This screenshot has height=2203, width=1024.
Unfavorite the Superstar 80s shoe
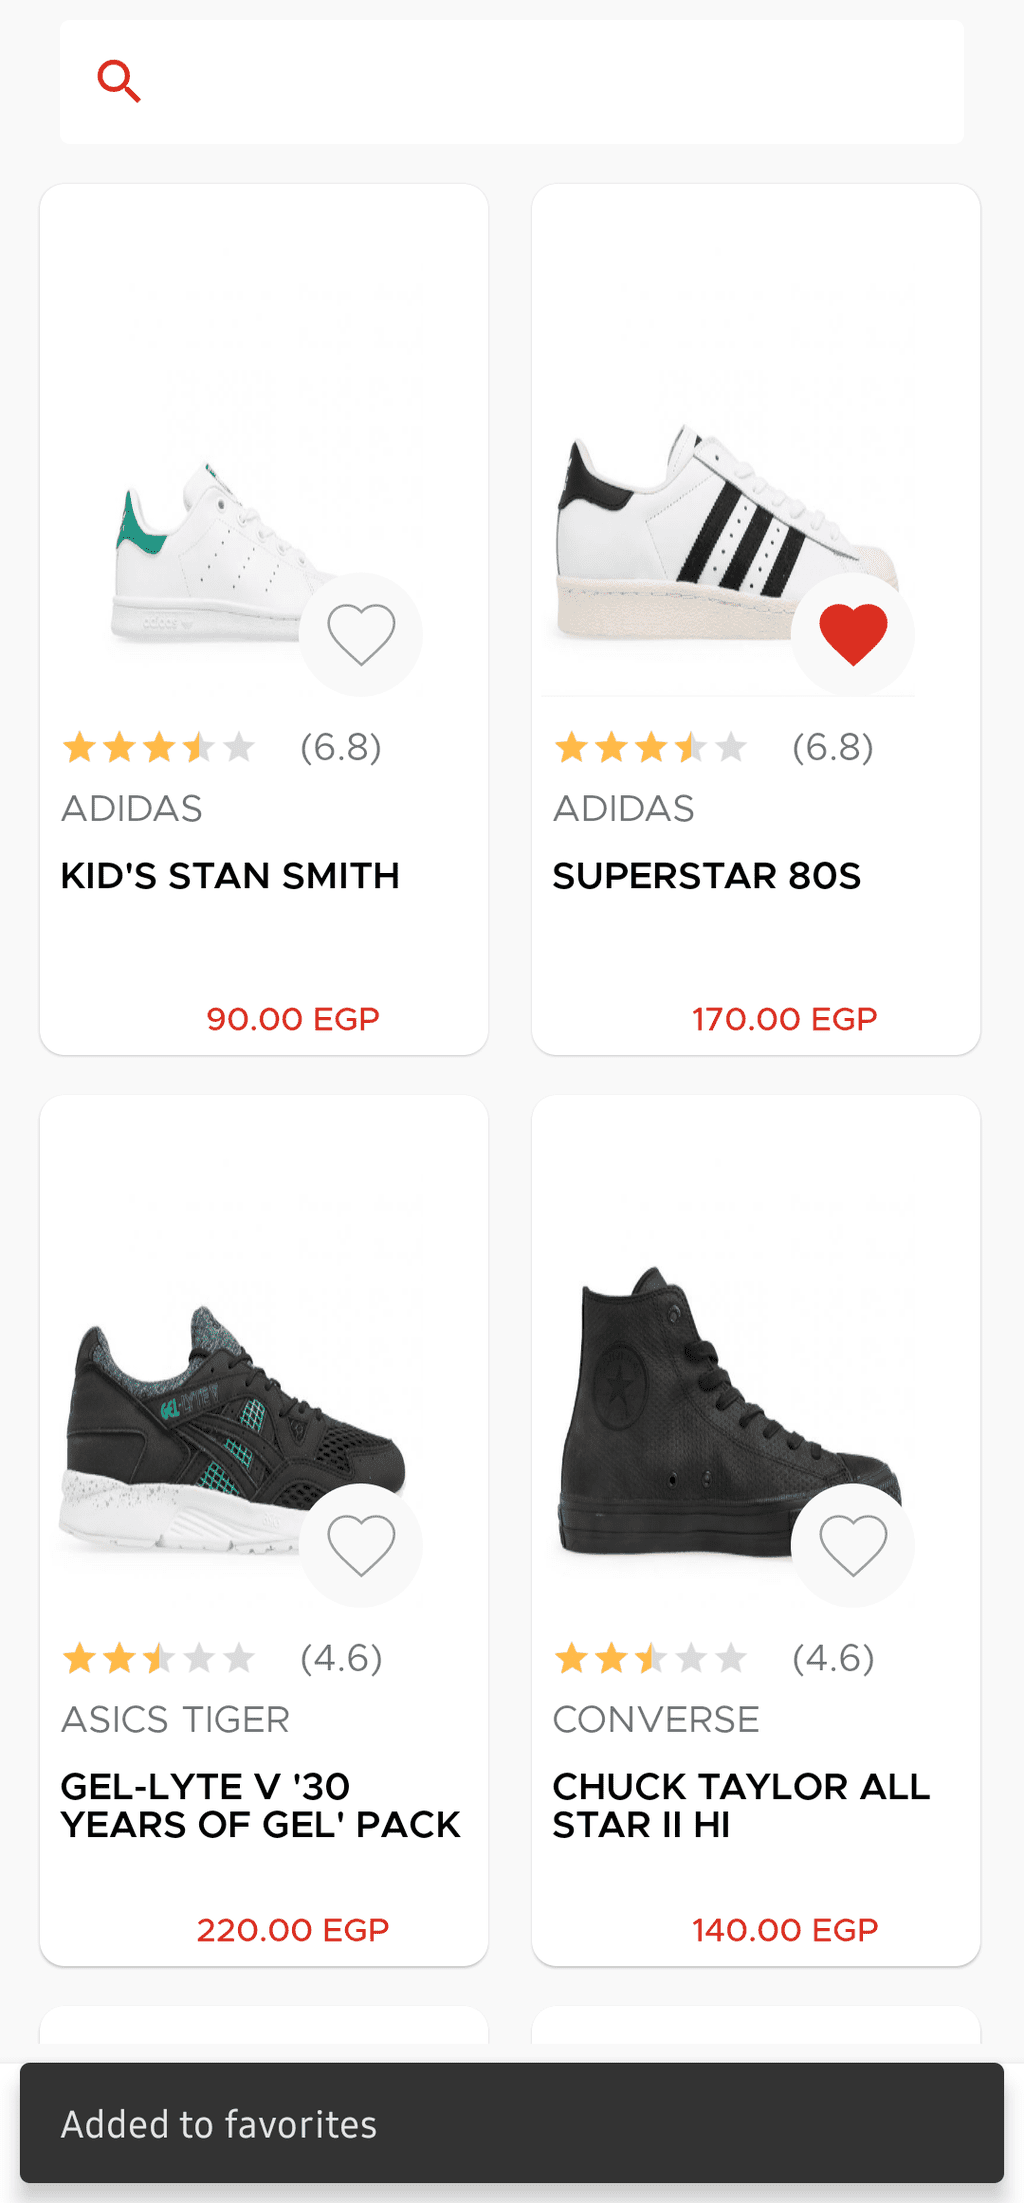coord(853,634)
